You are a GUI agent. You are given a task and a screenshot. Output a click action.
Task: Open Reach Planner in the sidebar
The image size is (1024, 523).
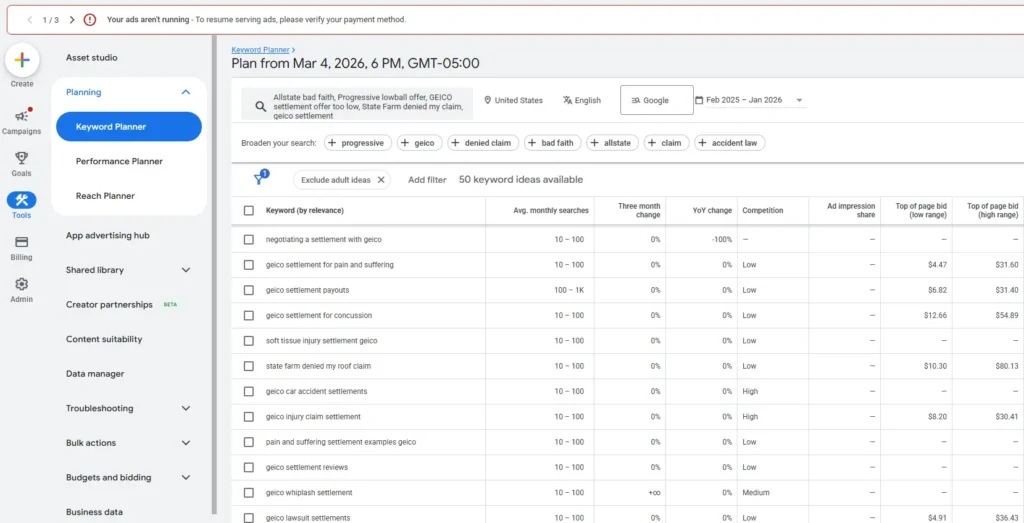[x=105, y=196]
